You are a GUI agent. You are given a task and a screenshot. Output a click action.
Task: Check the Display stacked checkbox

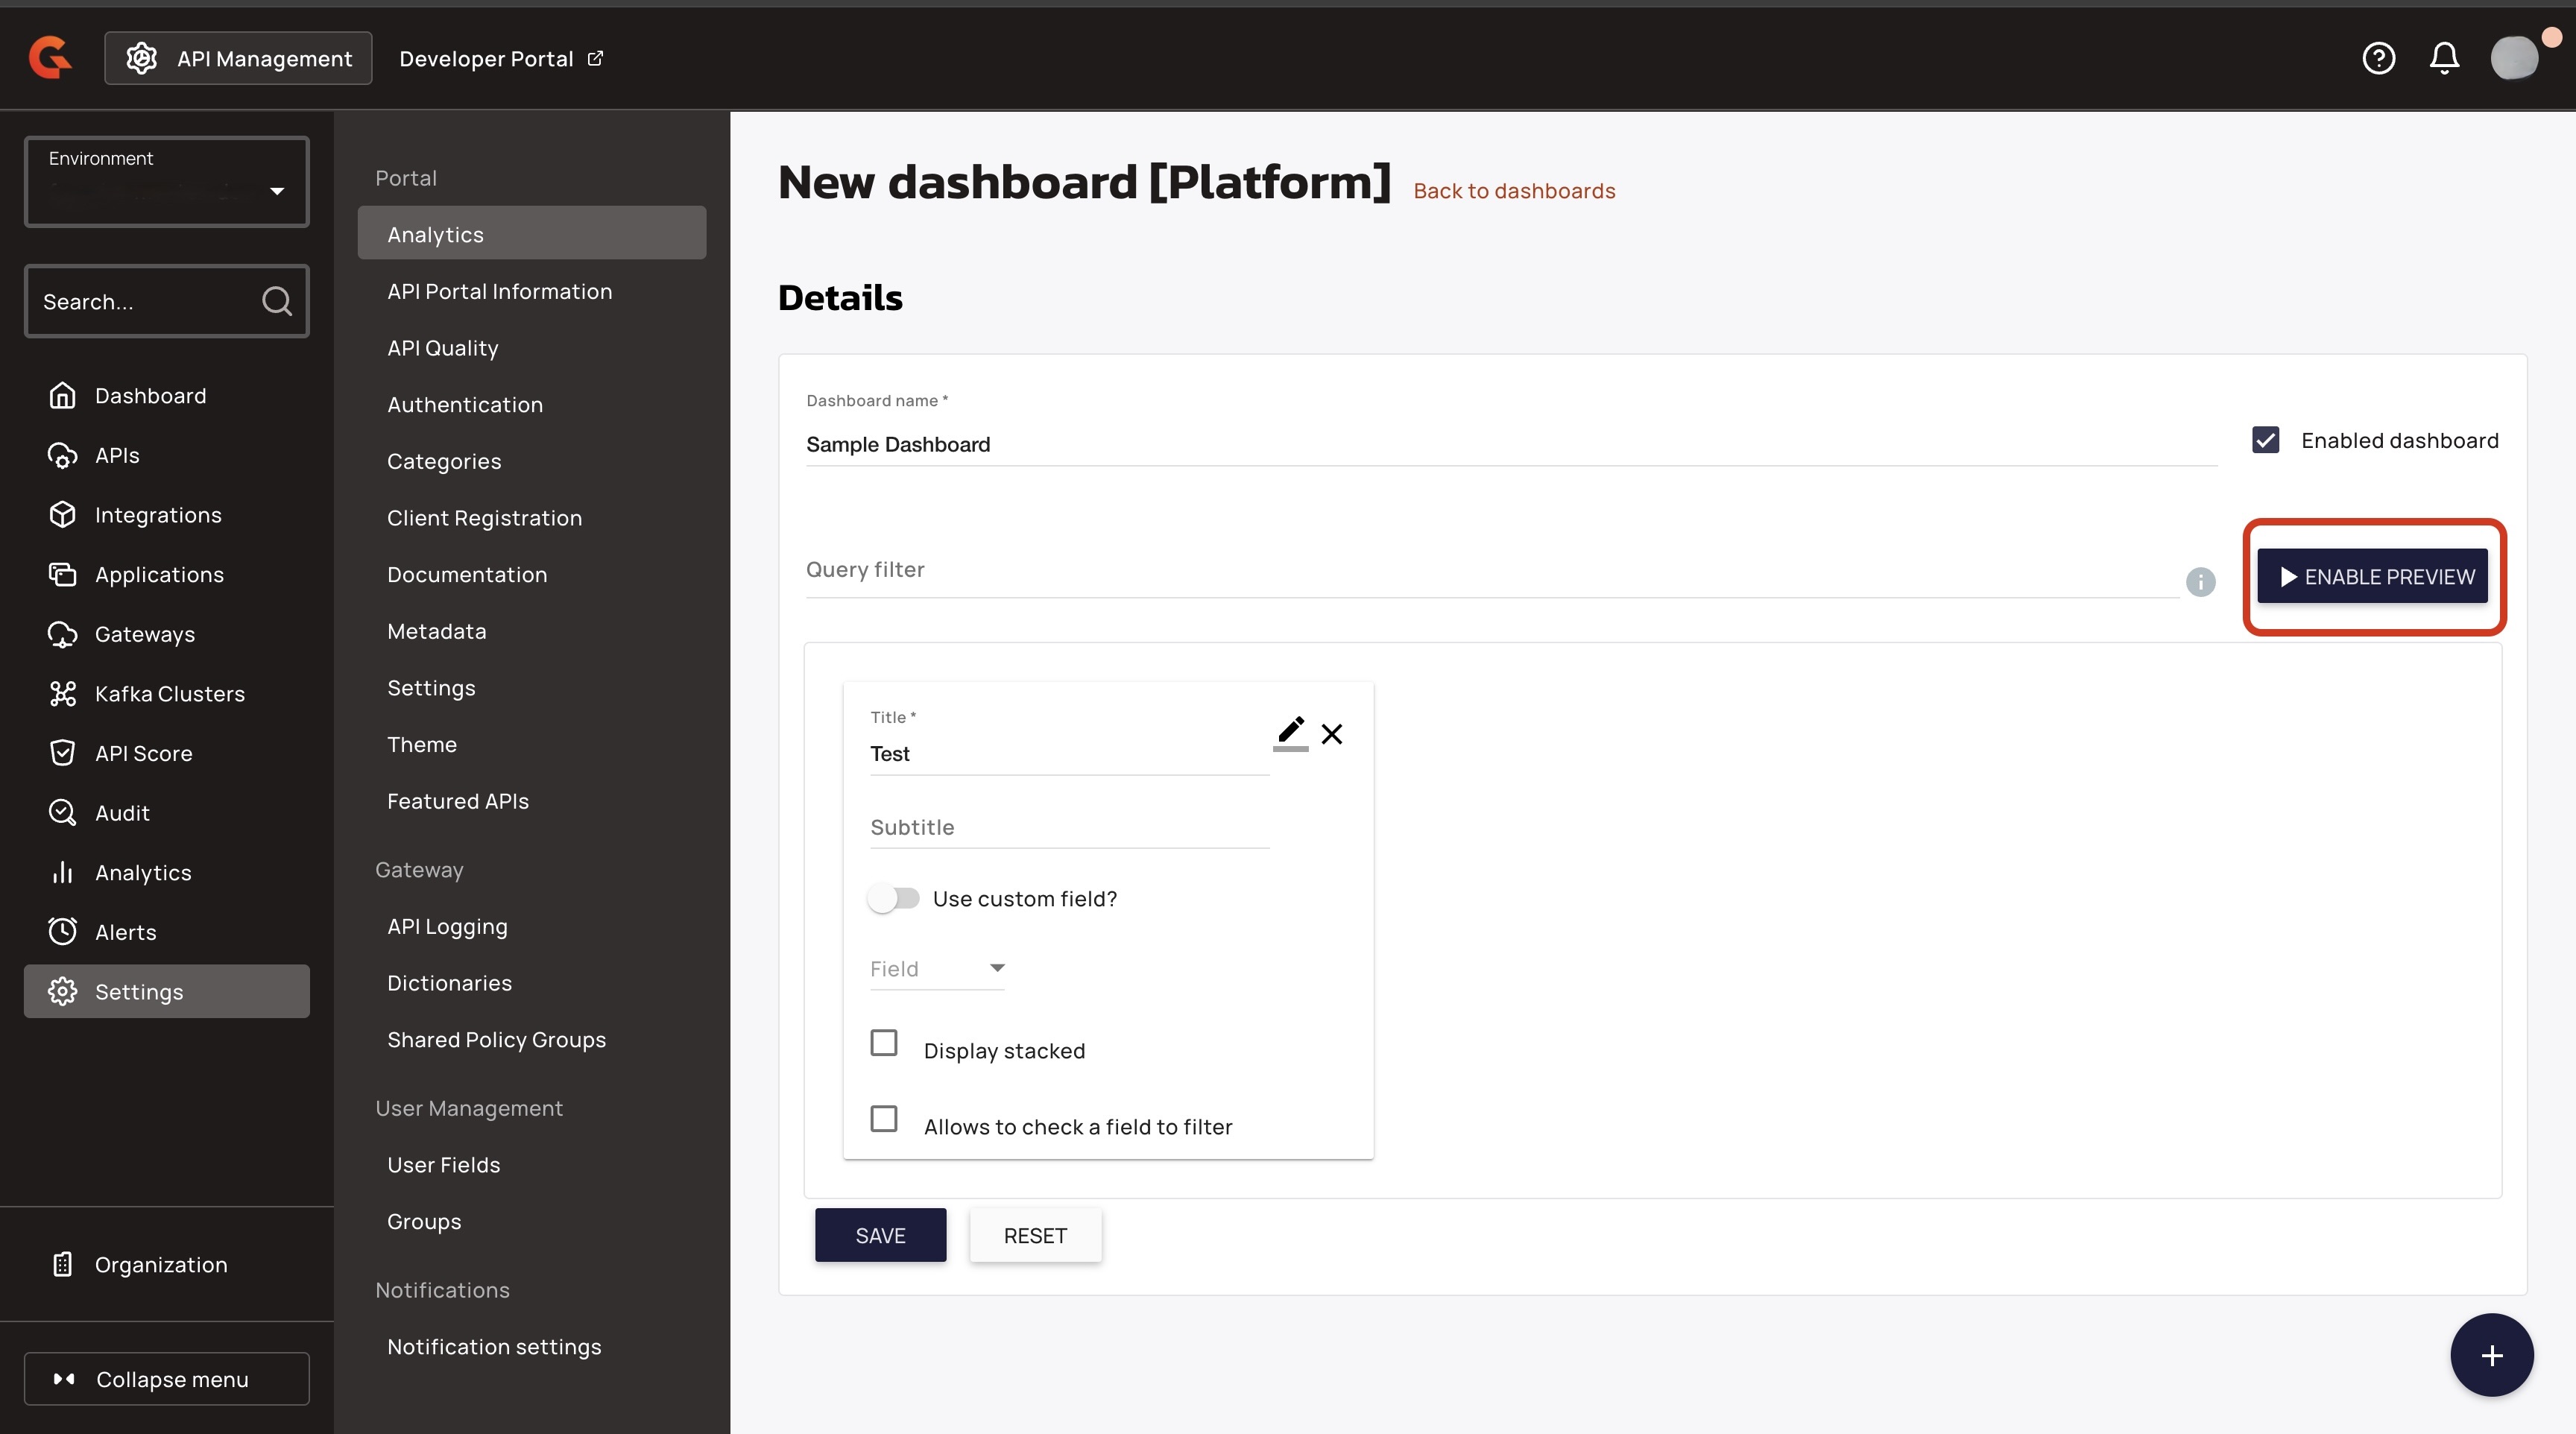tap(884, 1043)
